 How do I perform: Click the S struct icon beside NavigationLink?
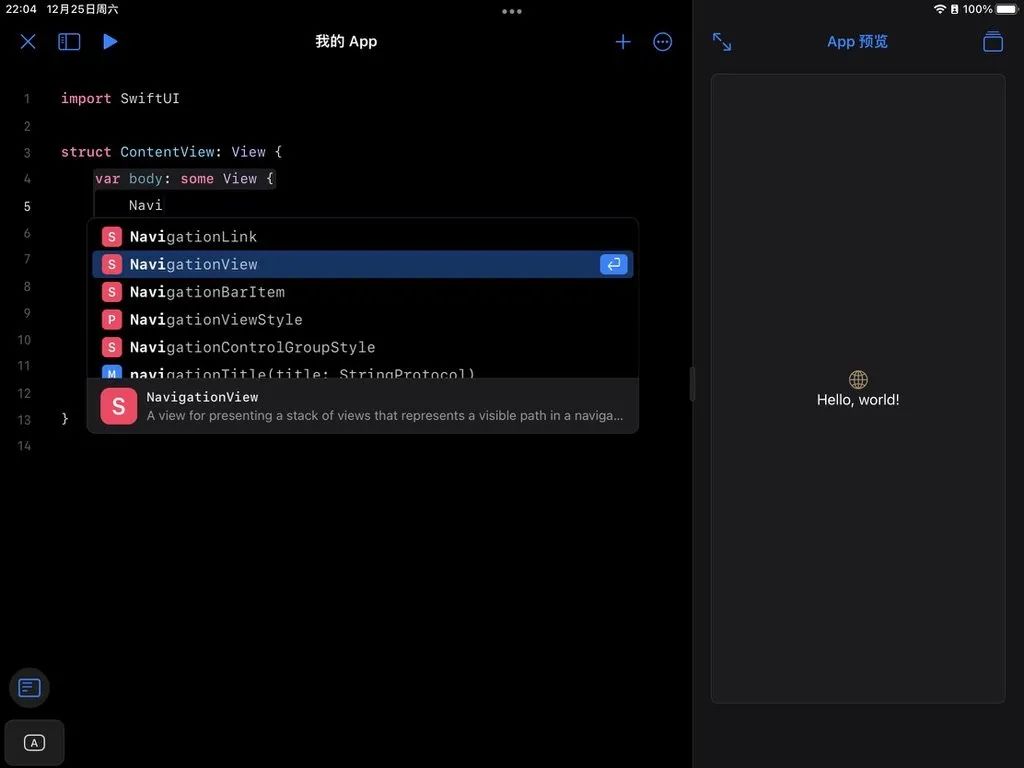(112, 236)
